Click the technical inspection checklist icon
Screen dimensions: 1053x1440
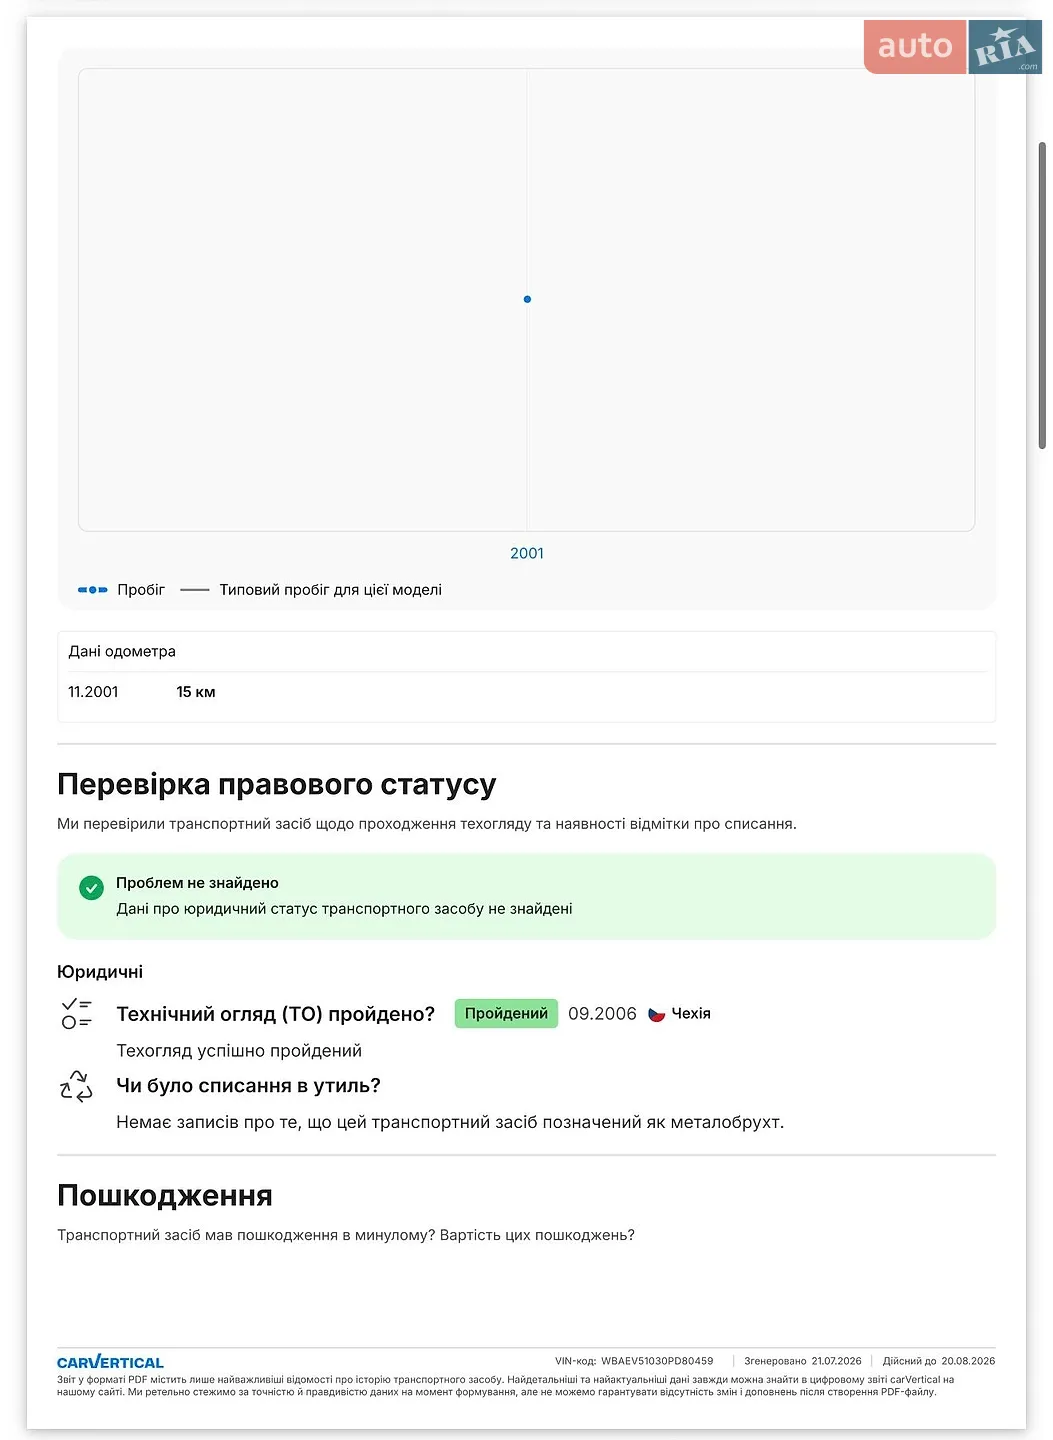[x=76, y=1014]
